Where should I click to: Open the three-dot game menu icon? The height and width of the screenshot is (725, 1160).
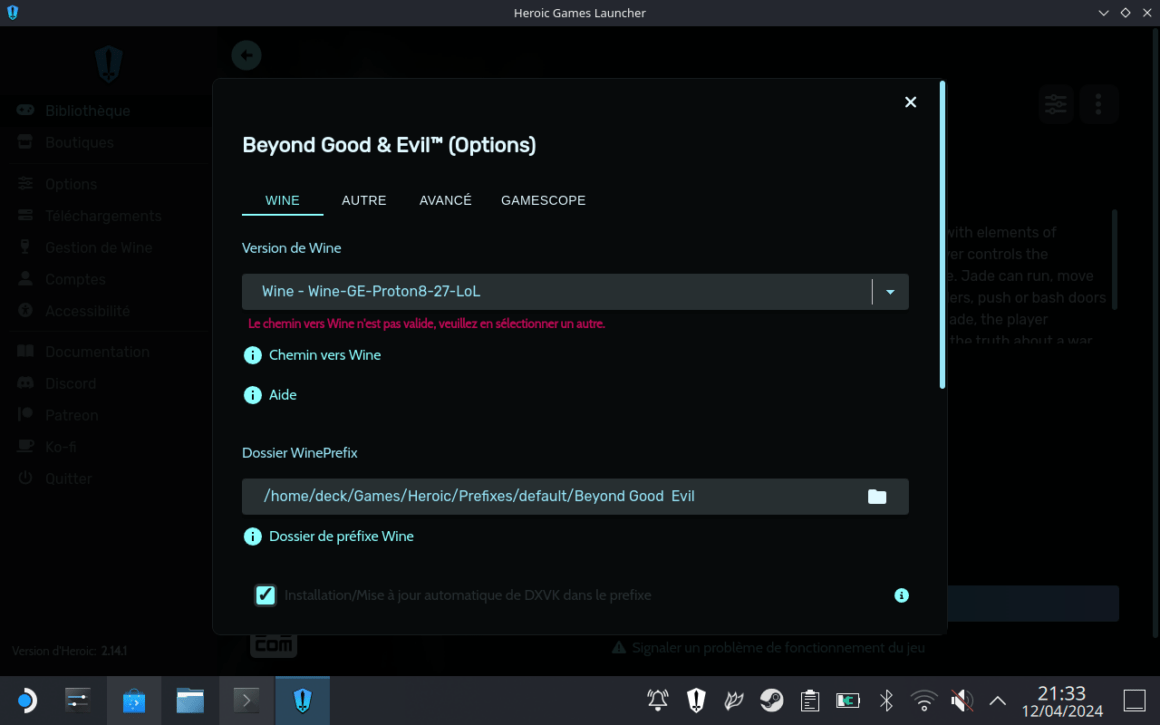[x=1098, y=104]
